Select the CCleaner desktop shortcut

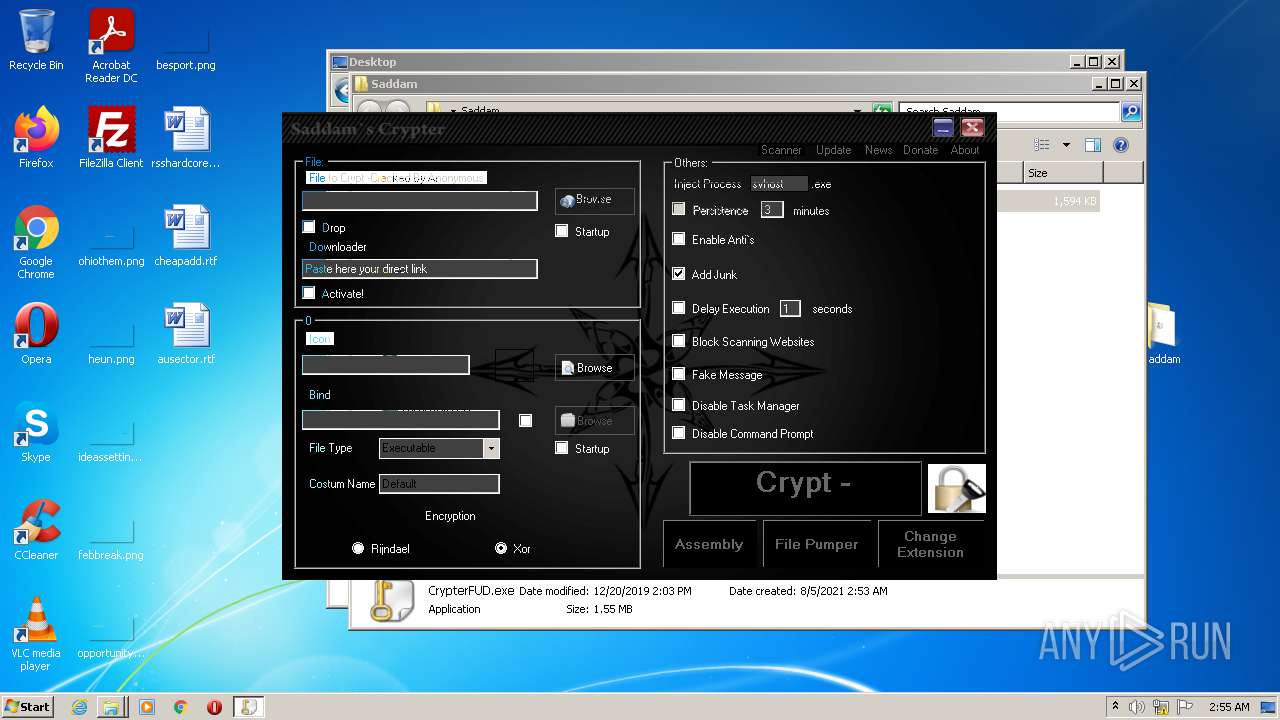pyautogui.click(x=36, y=530)
